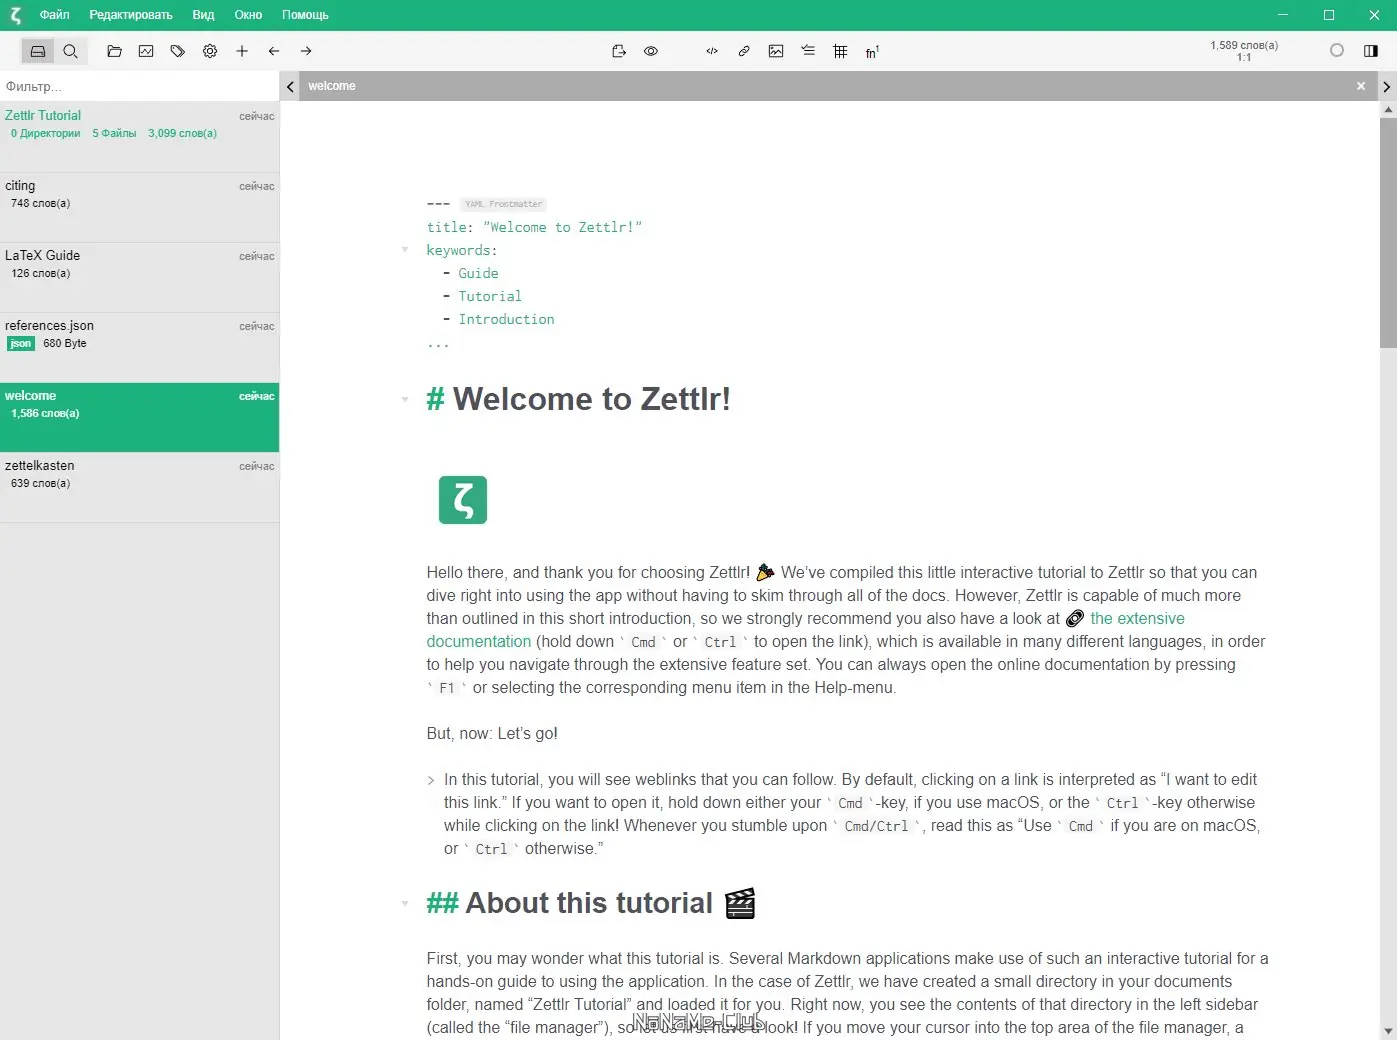Click the Zettlr logo image in the document
Image resolution: width=1397 pixels, height=1040 pixels.
tap(463, 500)
